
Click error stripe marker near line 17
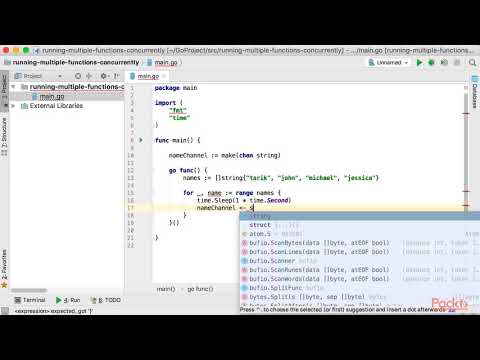click(x=466, y=205)
